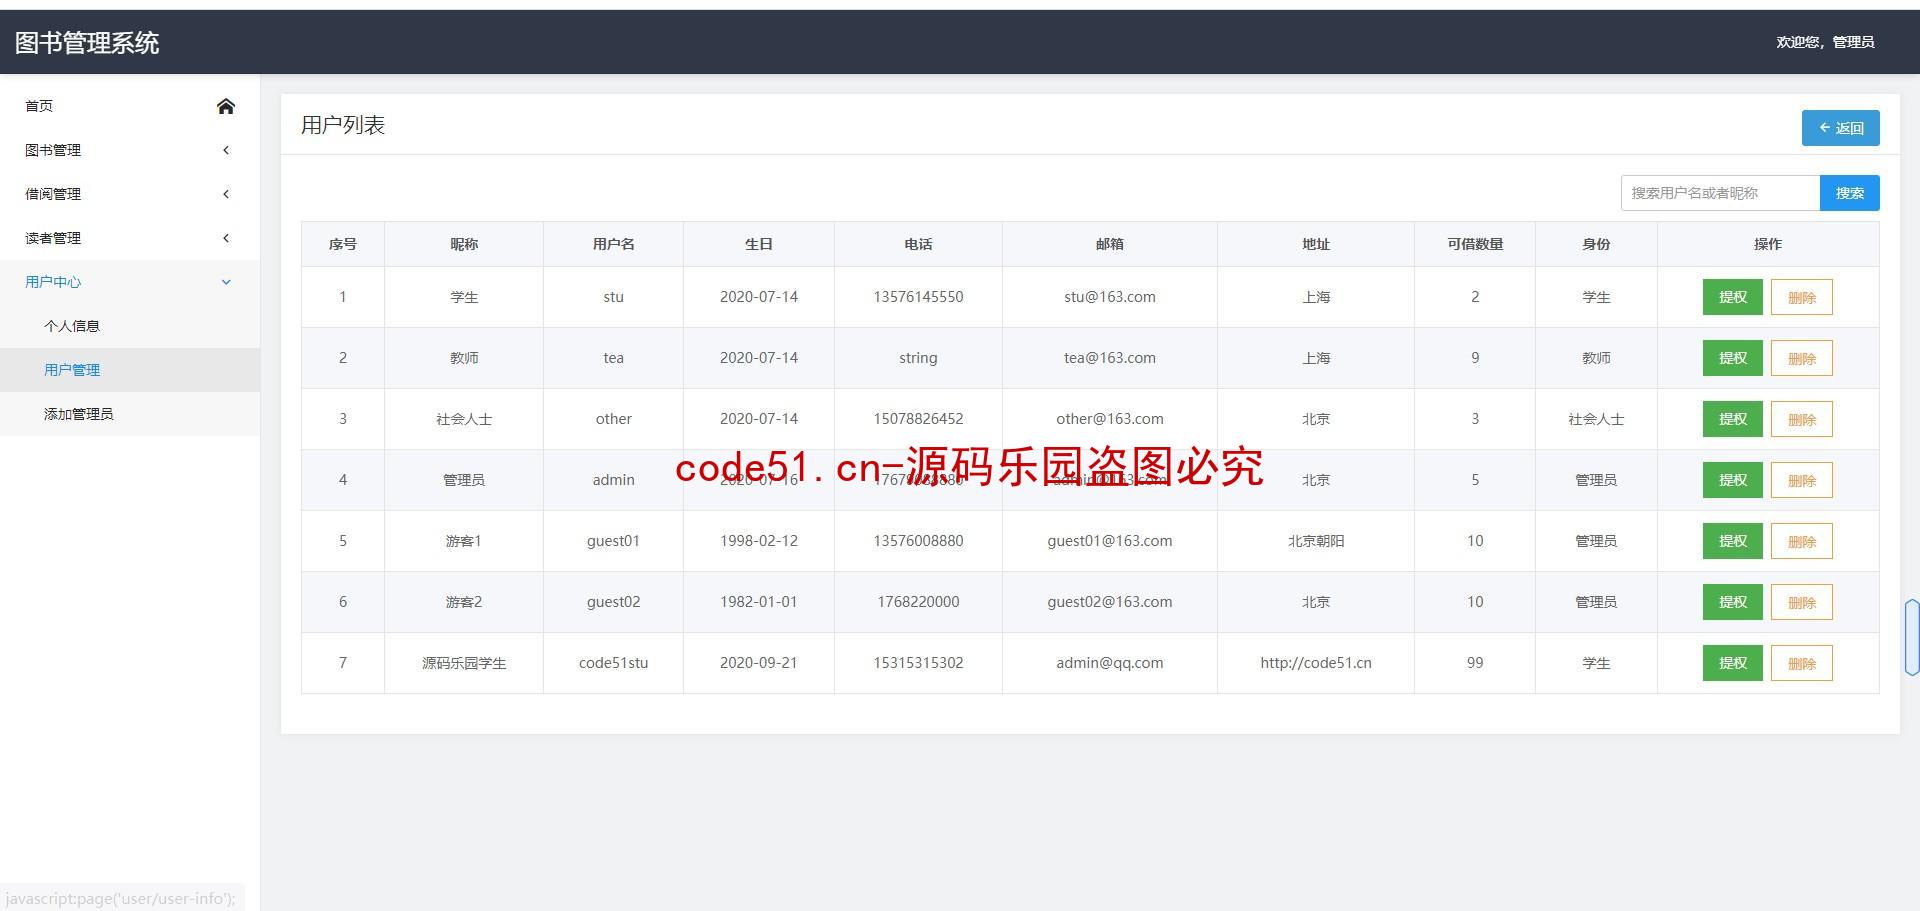Click phone number 15078826452
The width and height of the screenshot is (1920, 911).
(918, 419)
